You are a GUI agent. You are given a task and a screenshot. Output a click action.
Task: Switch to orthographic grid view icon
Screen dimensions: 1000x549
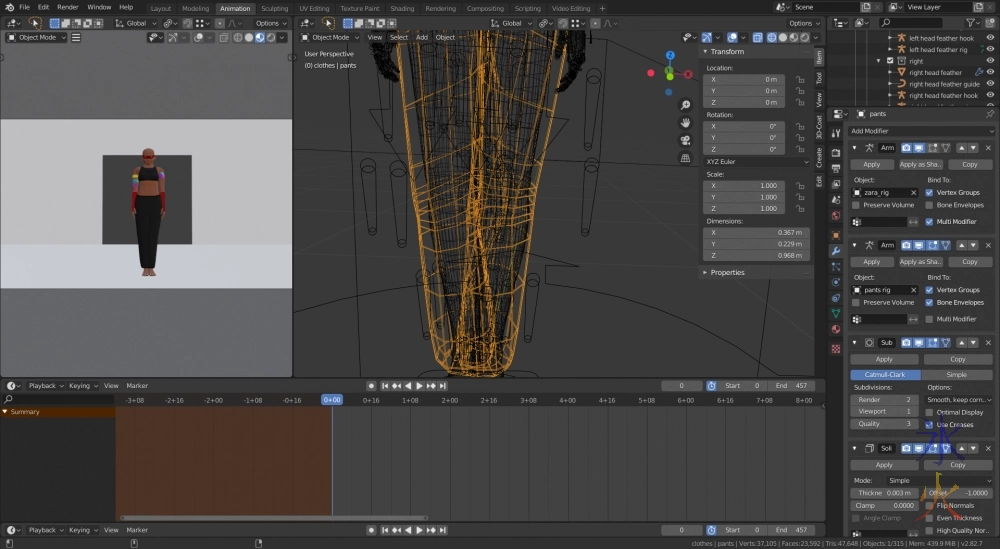click(685, 158)
